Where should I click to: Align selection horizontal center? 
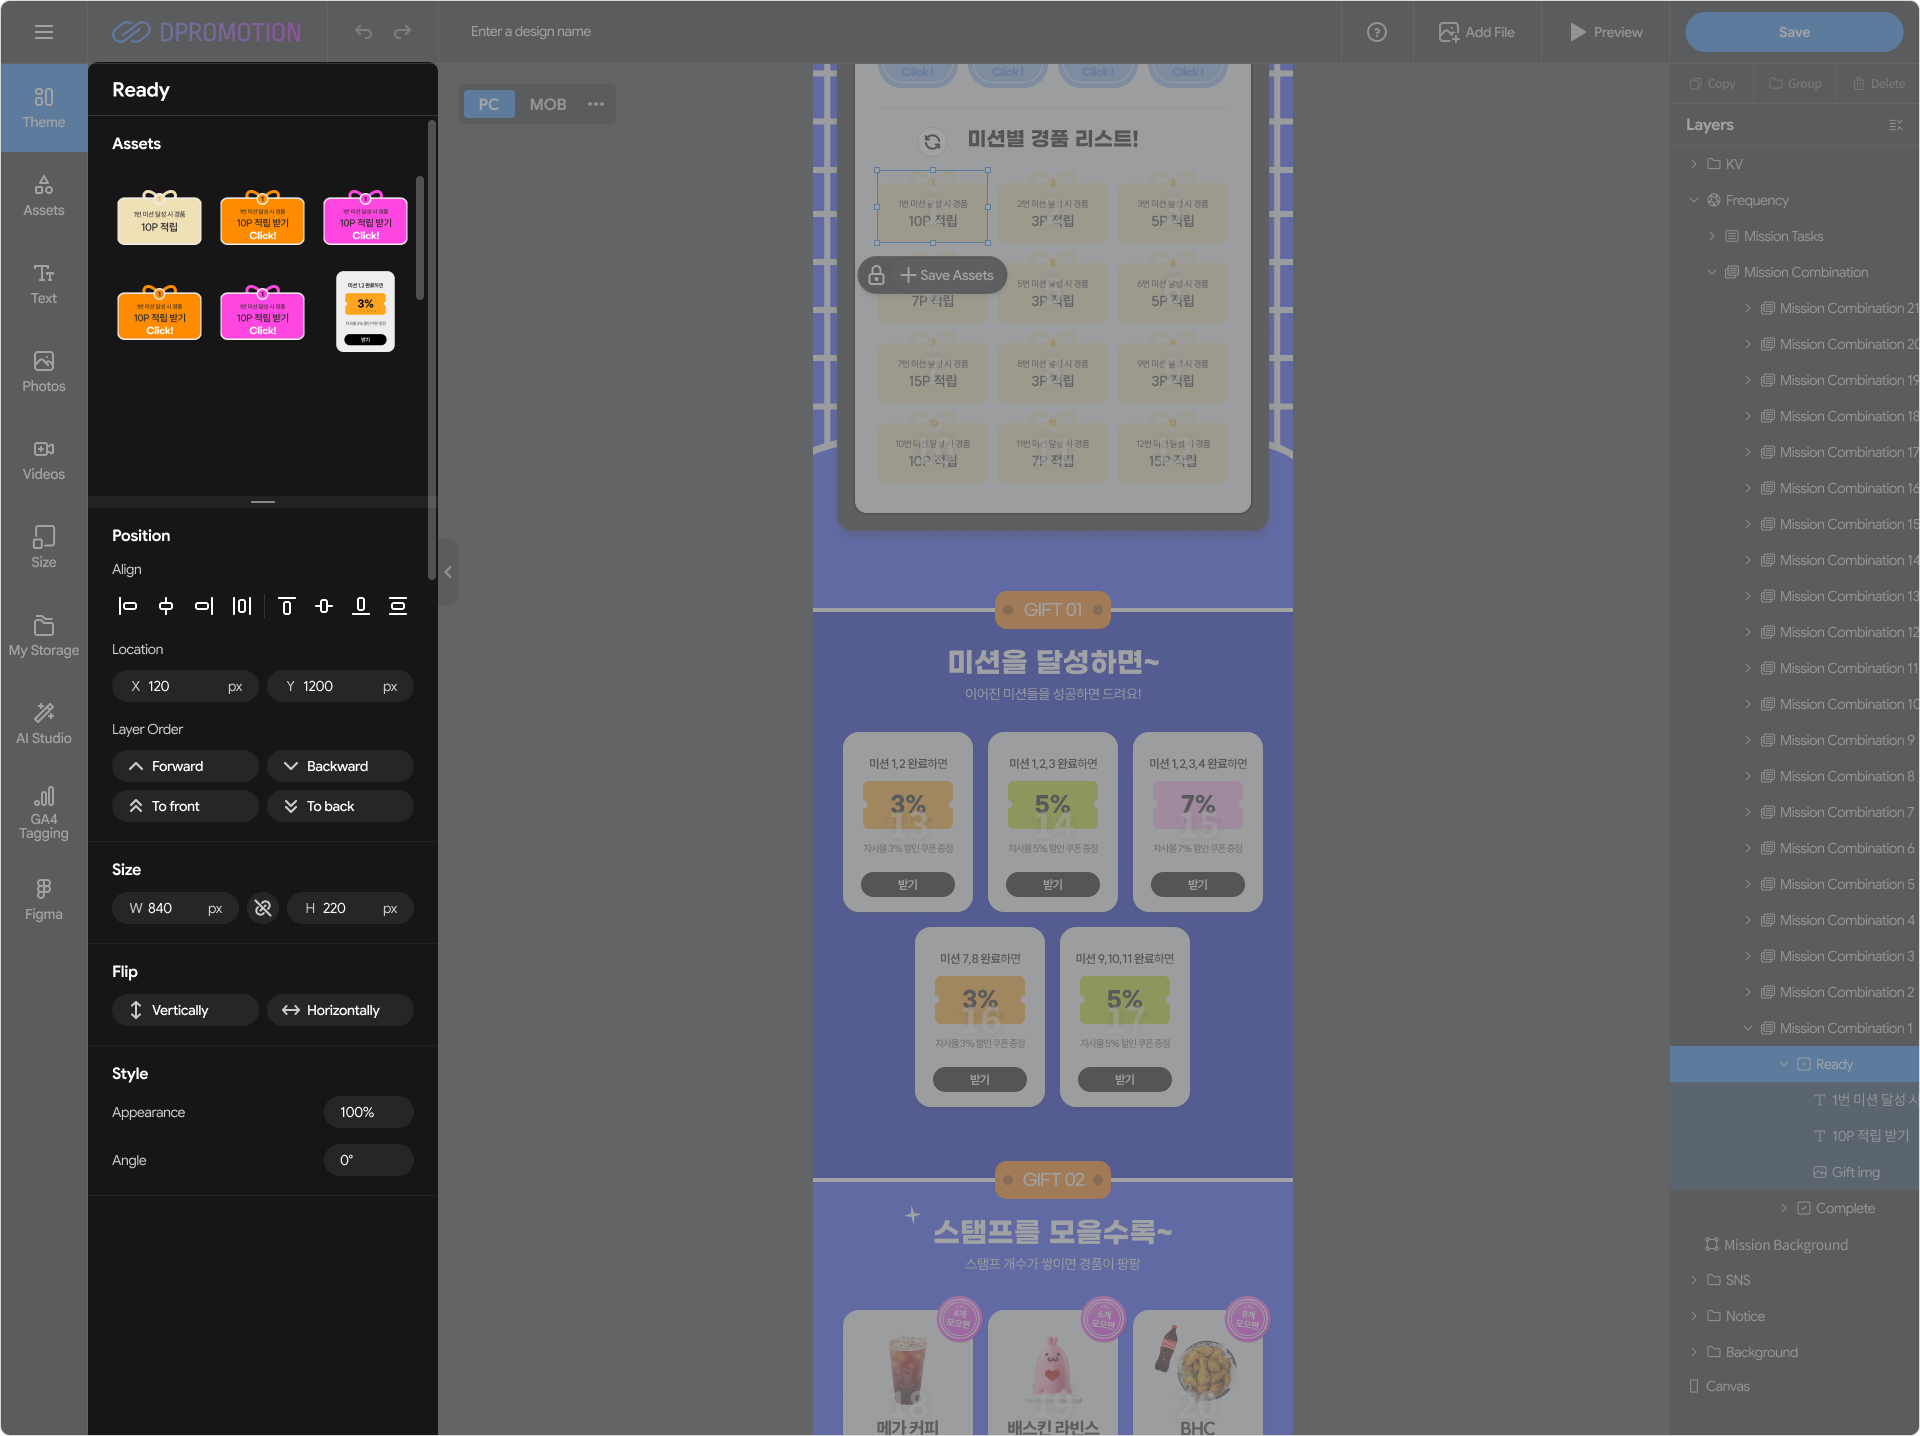pyautogui.click(x=166, y=606)
